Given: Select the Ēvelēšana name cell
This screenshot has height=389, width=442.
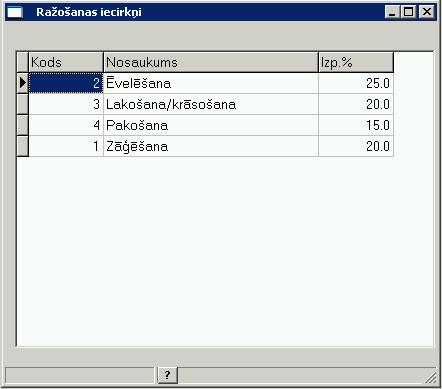Looking at the screenshot, I should (x=211, y=83).
